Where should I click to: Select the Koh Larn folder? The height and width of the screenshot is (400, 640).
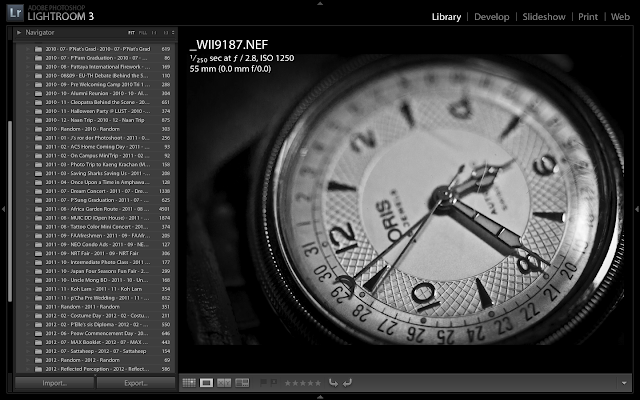[x=96, y=289]
